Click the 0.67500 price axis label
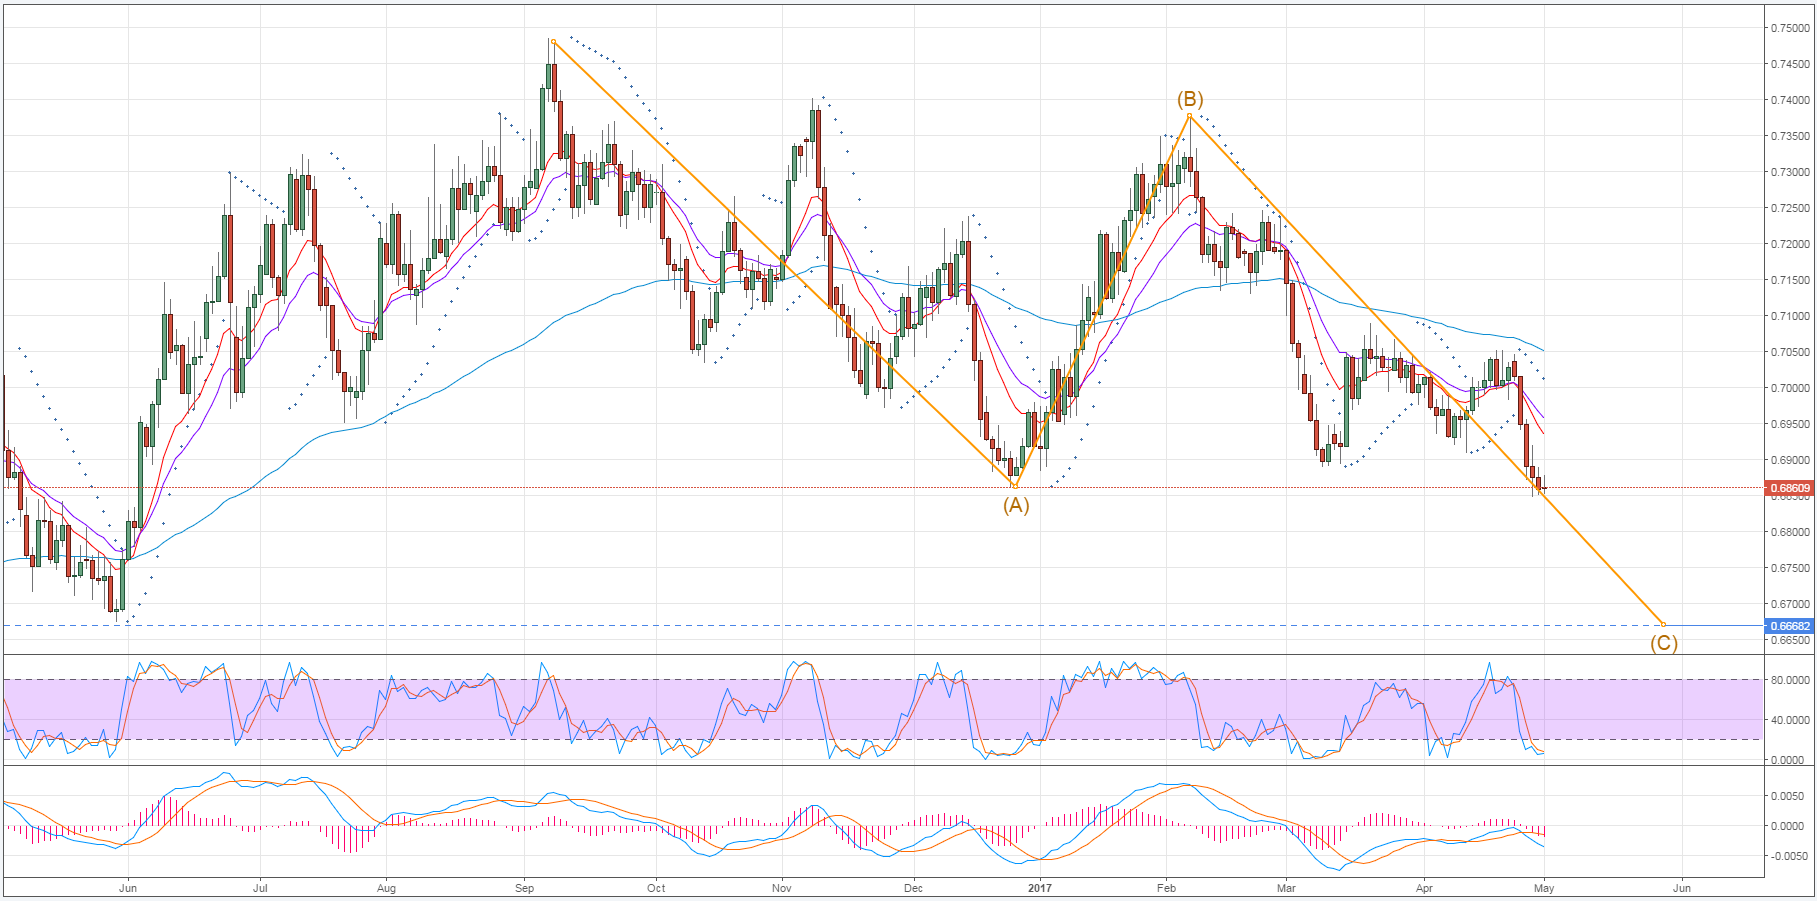The height and width of the screenshot is (901, 1817). point(1790,568)
